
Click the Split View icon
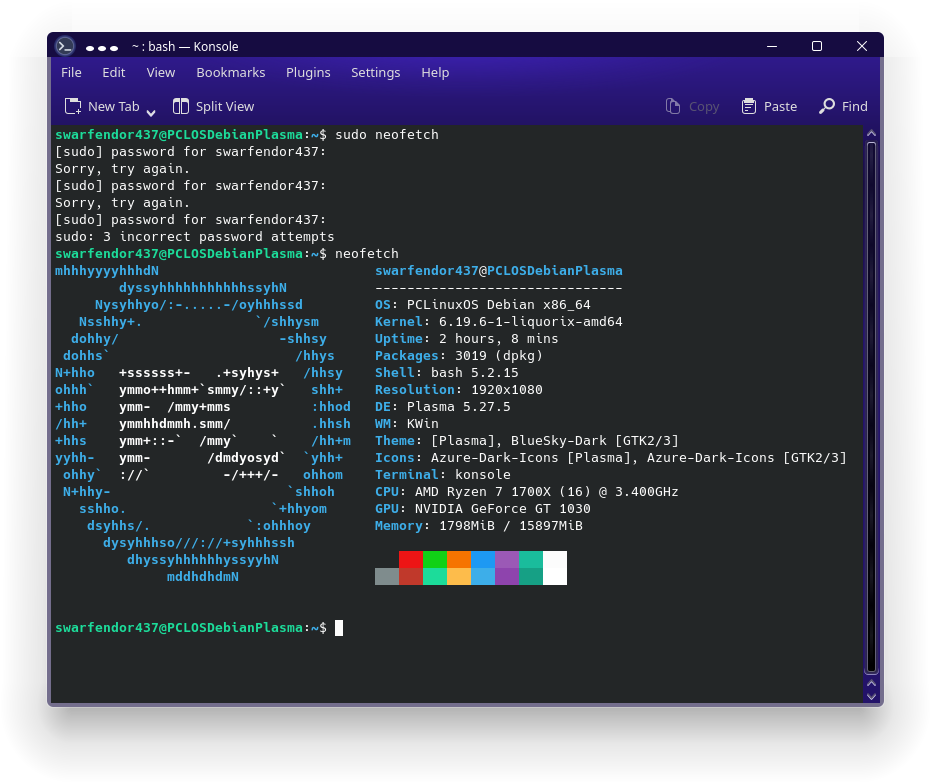(180, 106)
